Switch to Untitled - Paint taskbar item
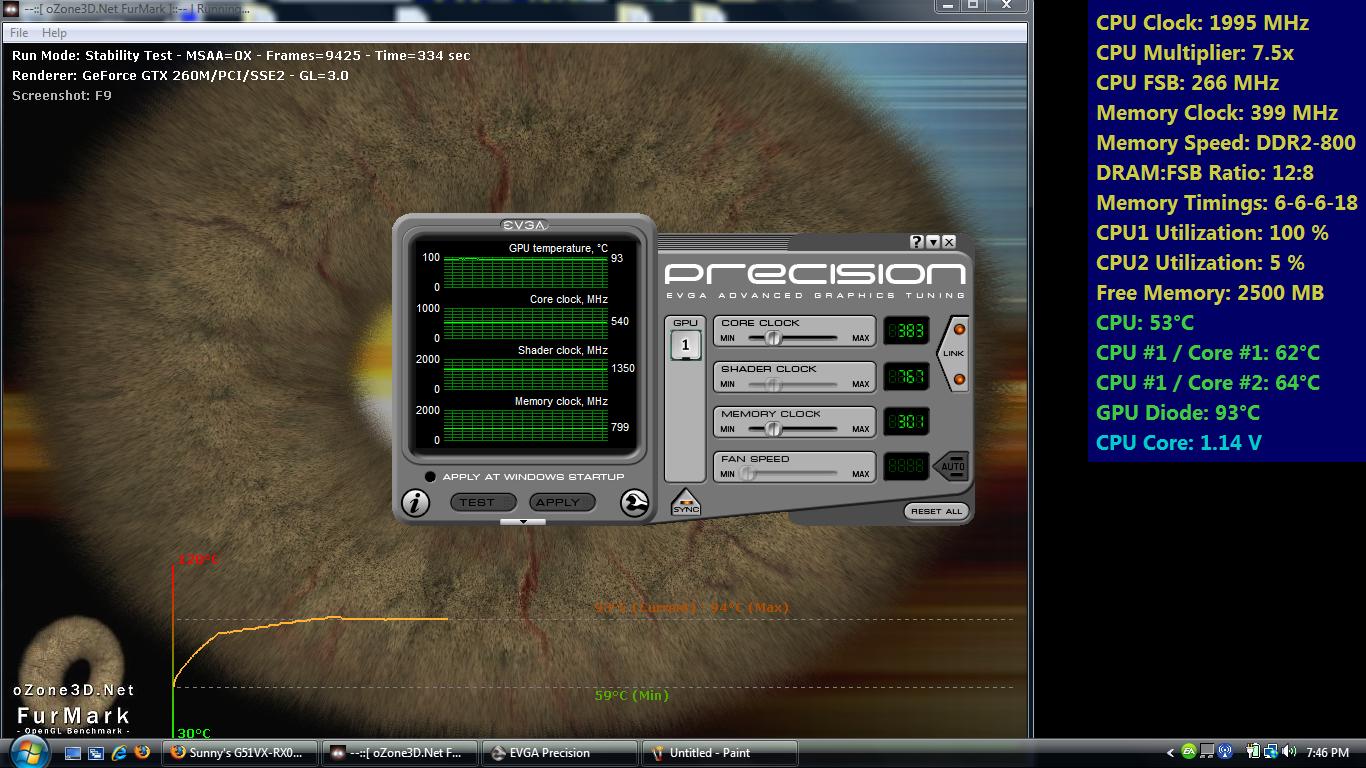This screenshot has height=768, width=1366. (x=718, y=753)
